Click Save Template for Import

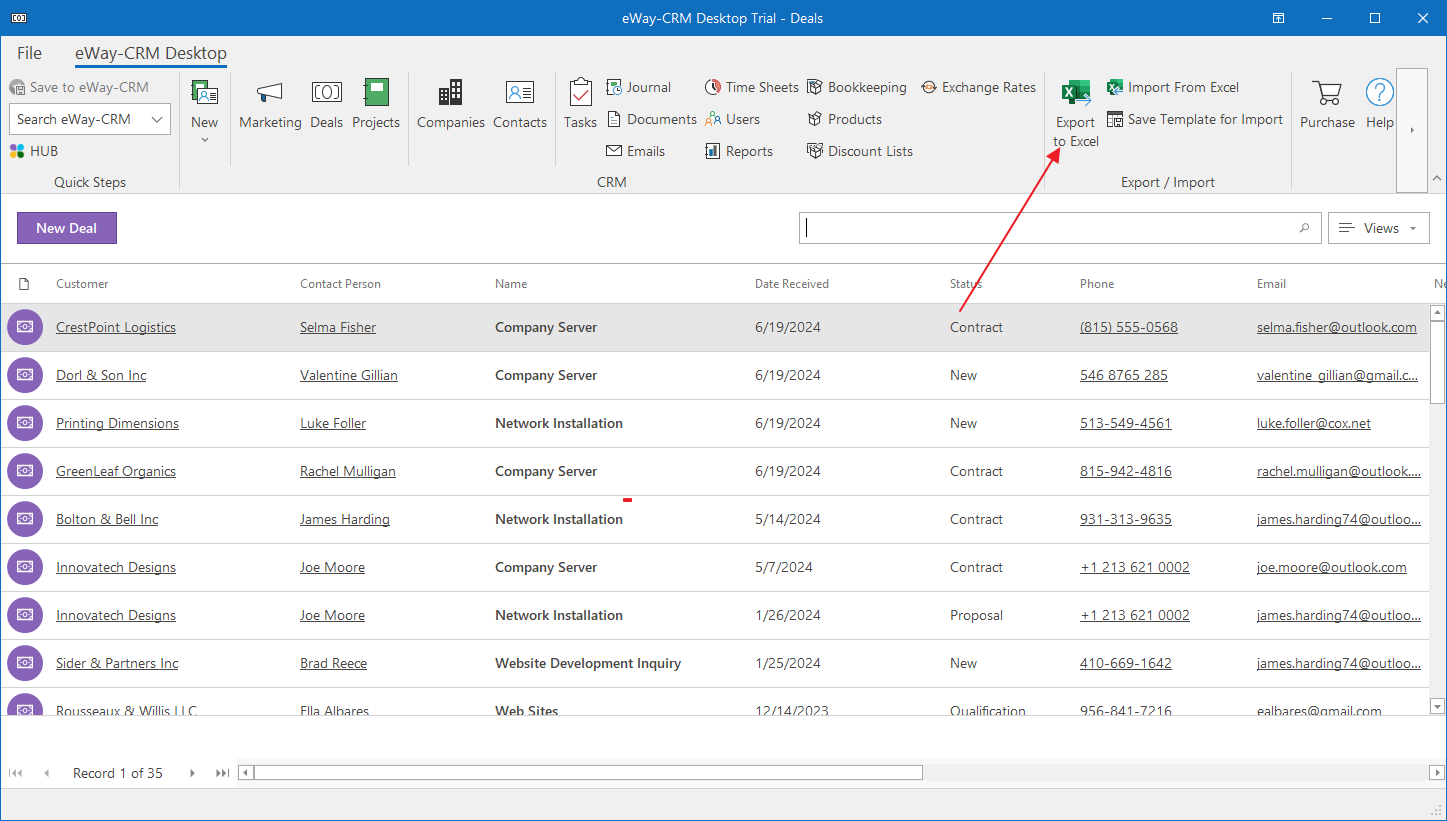click(1194, 119)
